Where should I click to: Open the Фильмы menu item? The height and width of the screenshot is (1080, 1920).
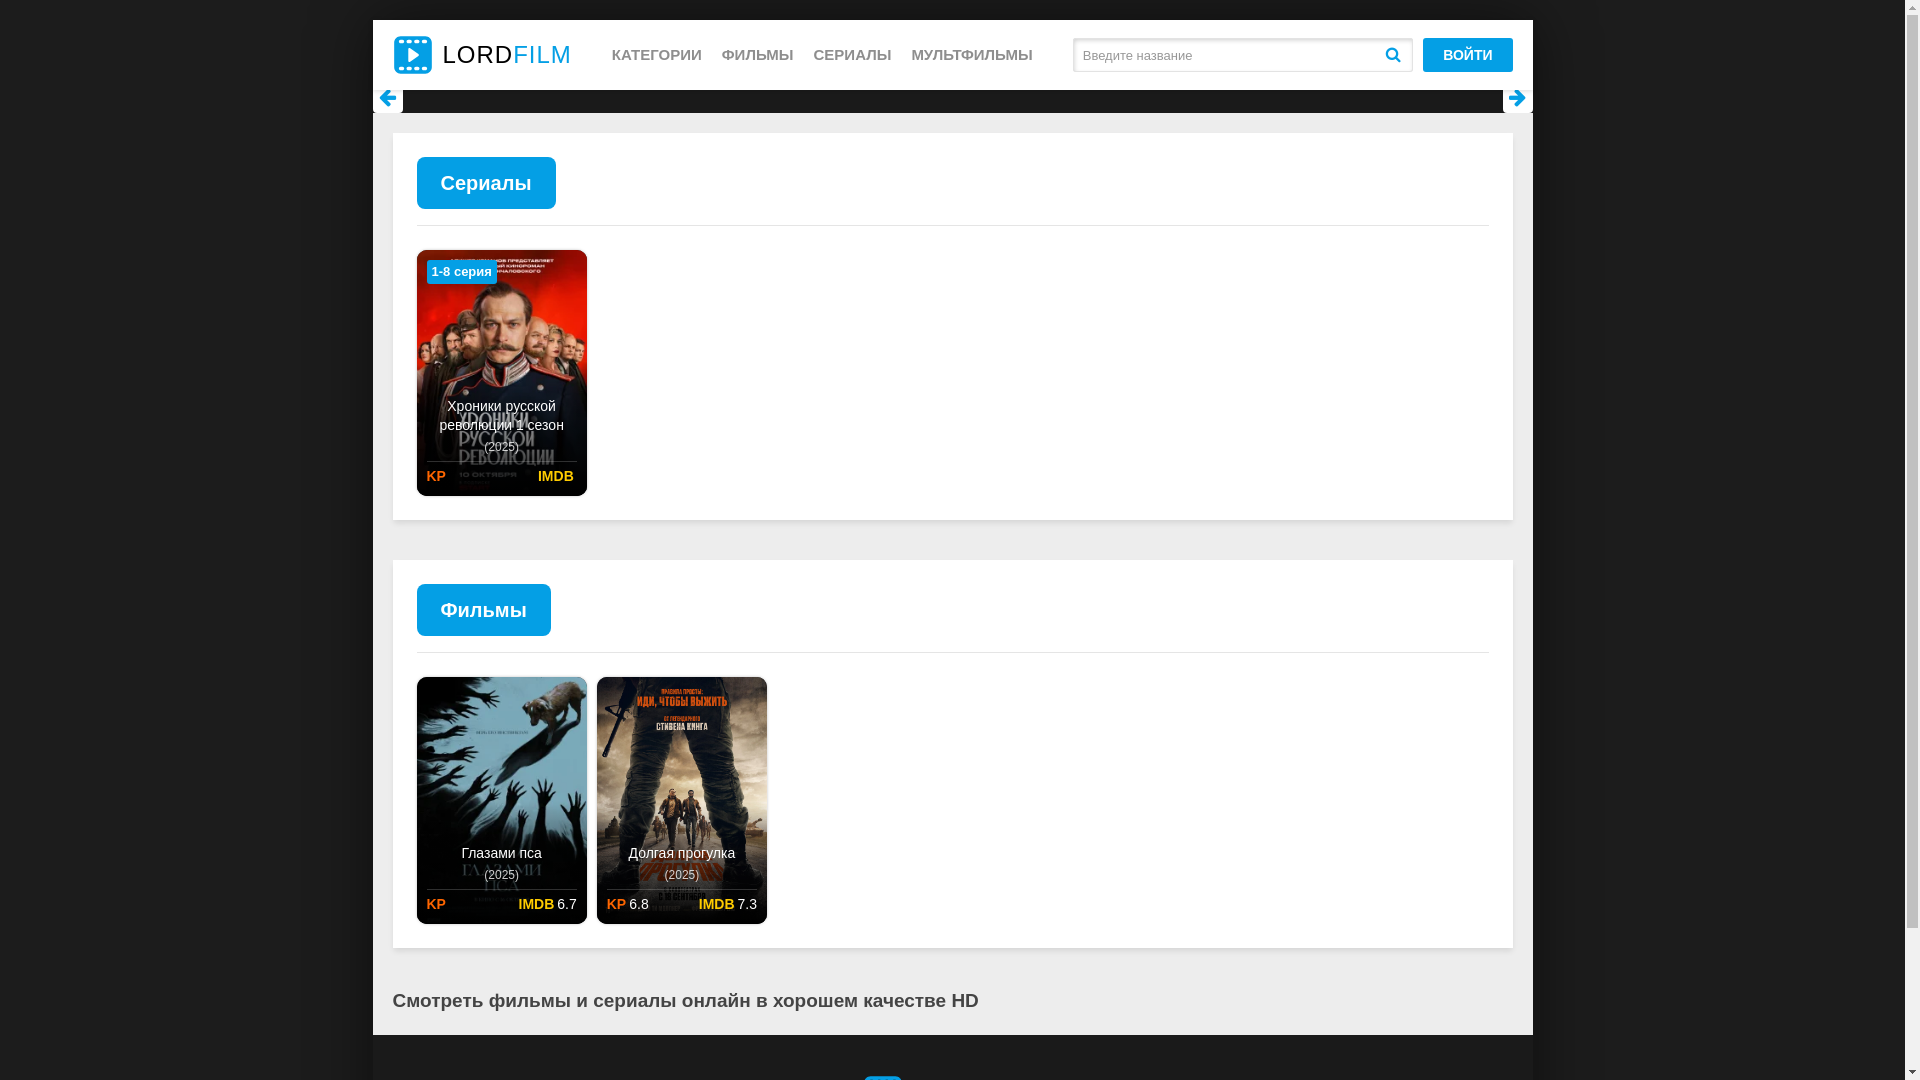[757, 55]
